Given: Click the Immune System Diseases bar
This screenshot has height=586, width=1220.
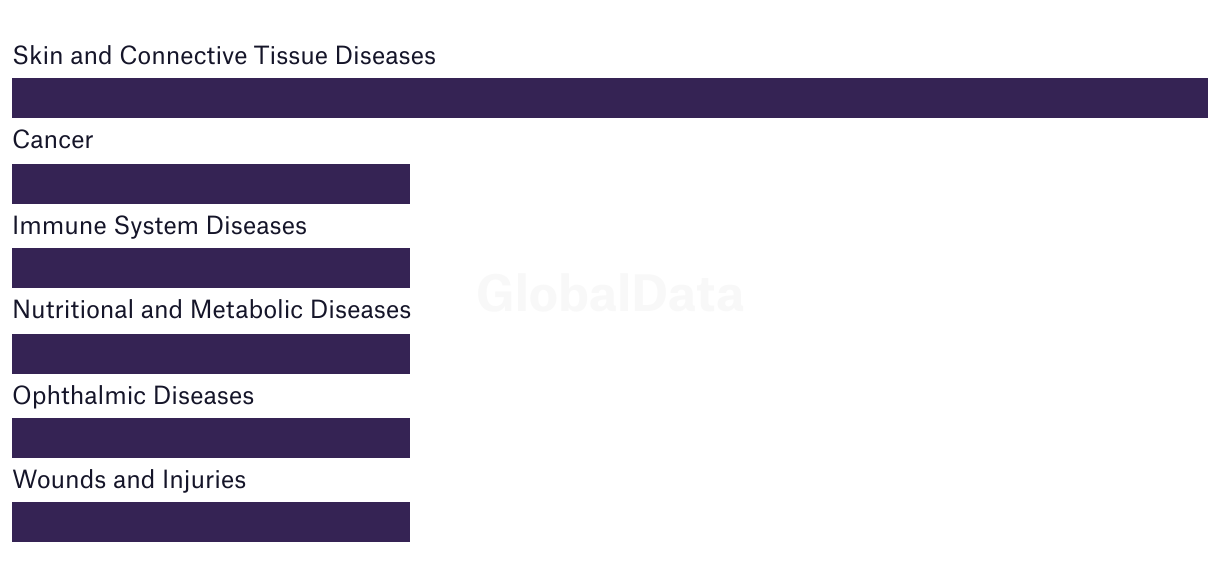Looking at the screenshot, I should (211, 268).
